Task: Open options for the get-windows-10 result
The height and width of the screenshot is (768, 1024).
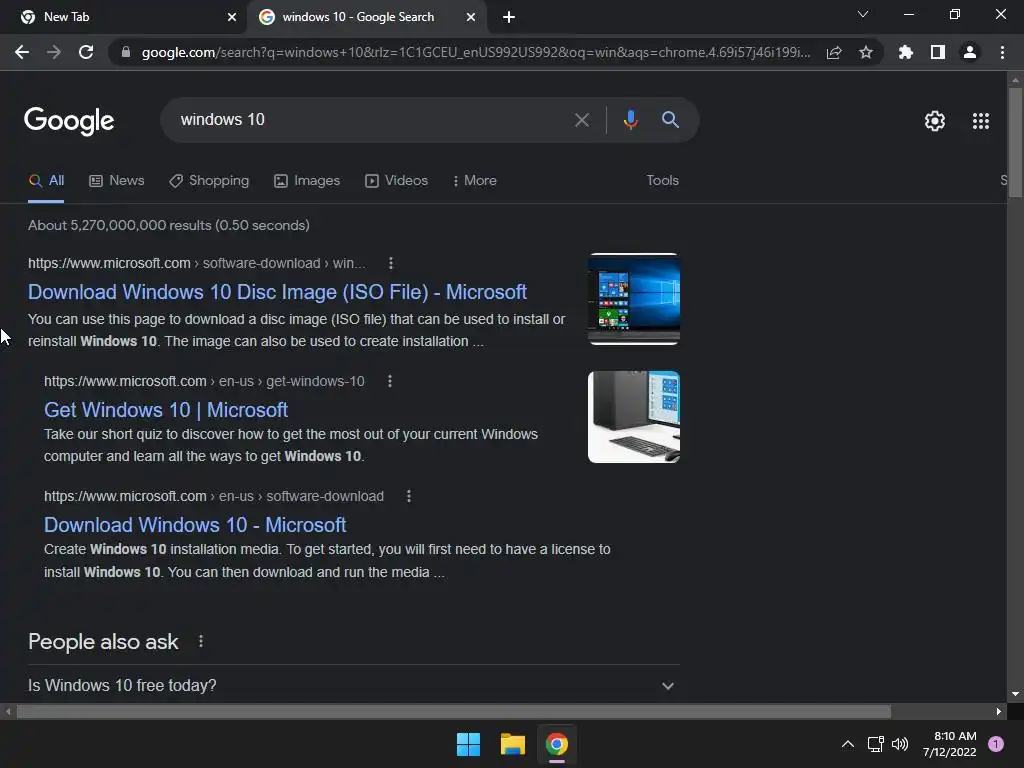Action: point(390,381)
